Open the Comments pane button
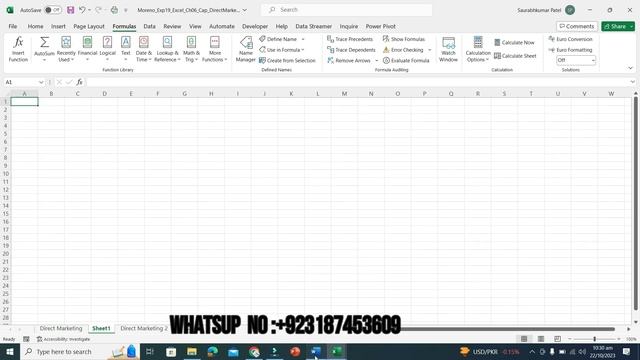 click(x=577, y=26)
